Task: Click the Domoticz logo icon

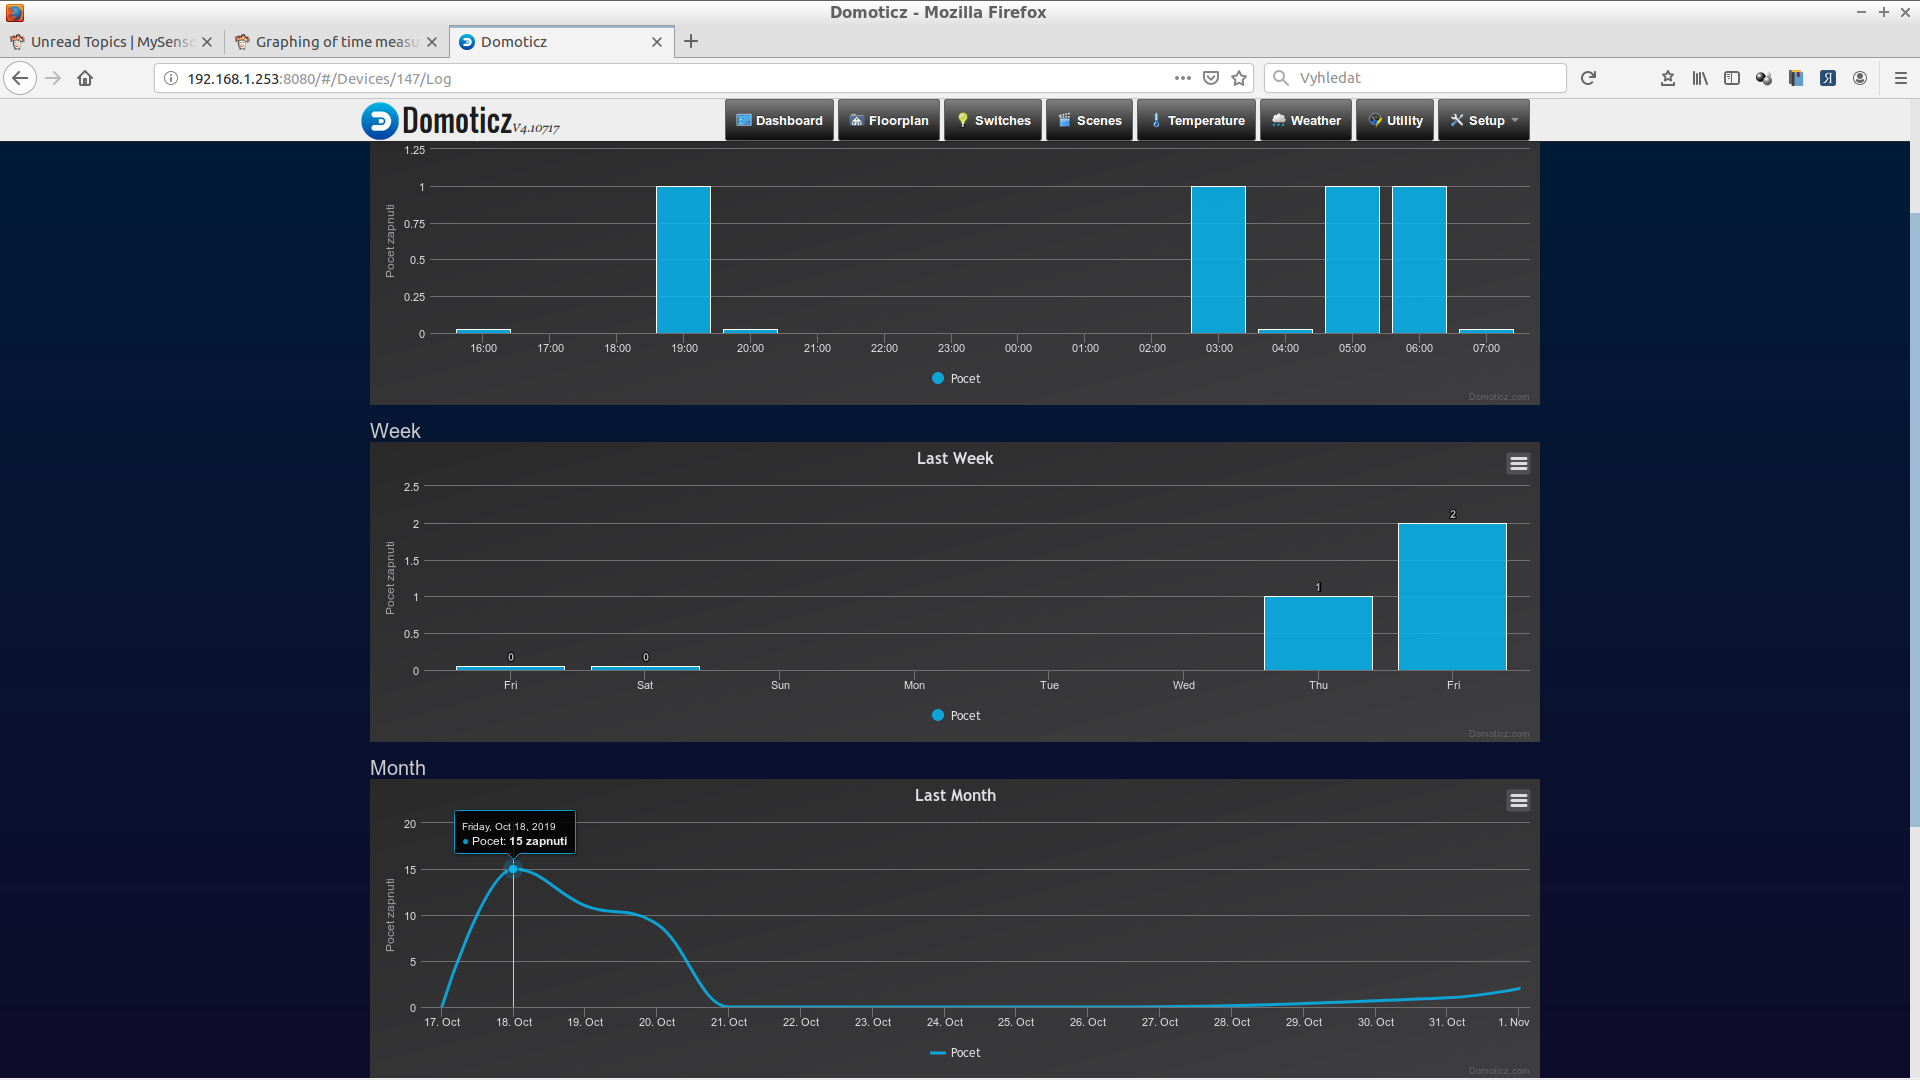Action: tap(379, 121)
